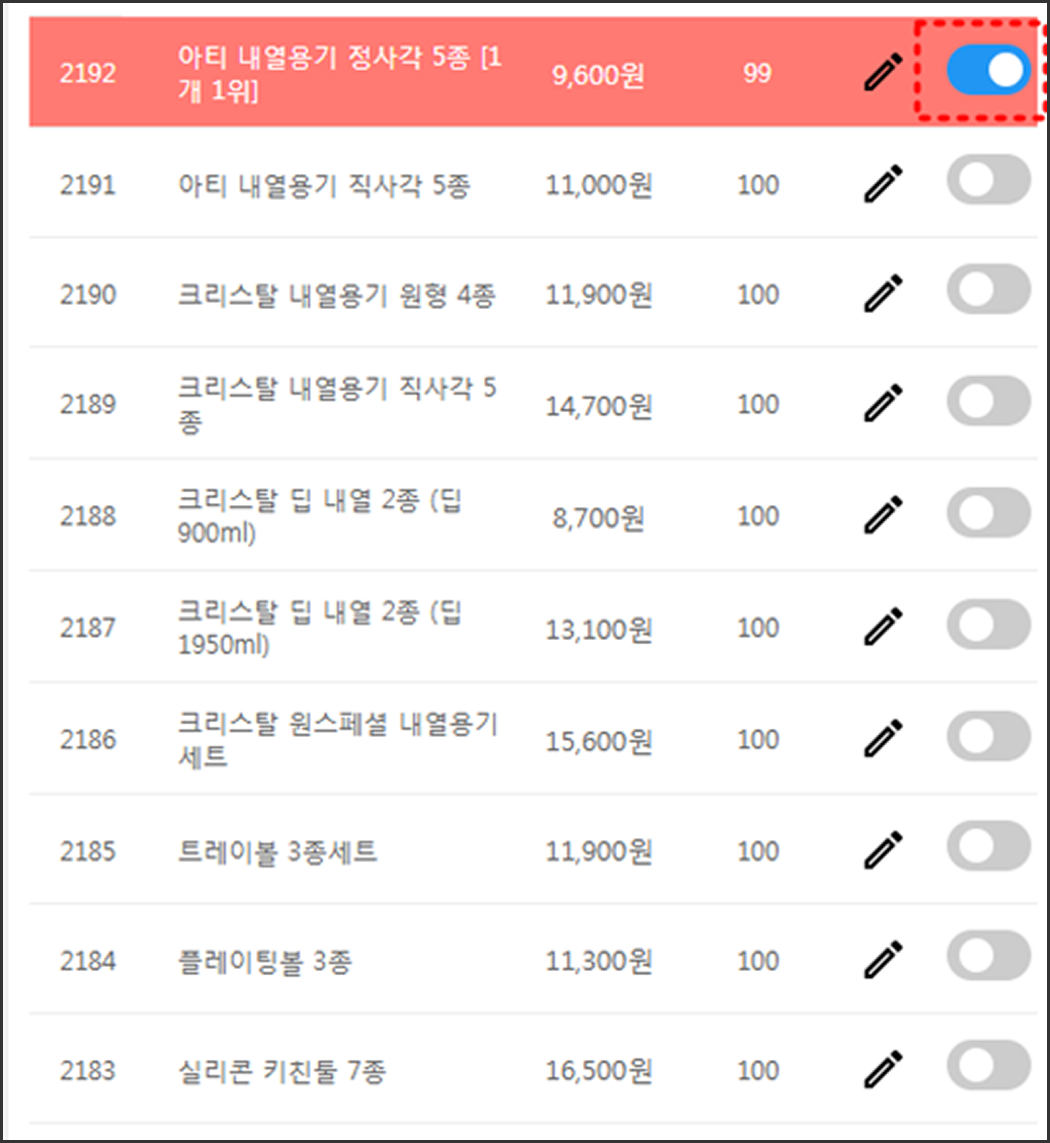Viewport: 1050px width, 1143px height.
Task: Click the product name 크리스탈 원스페셜 내열용기 세트
Action: point(337,739)
